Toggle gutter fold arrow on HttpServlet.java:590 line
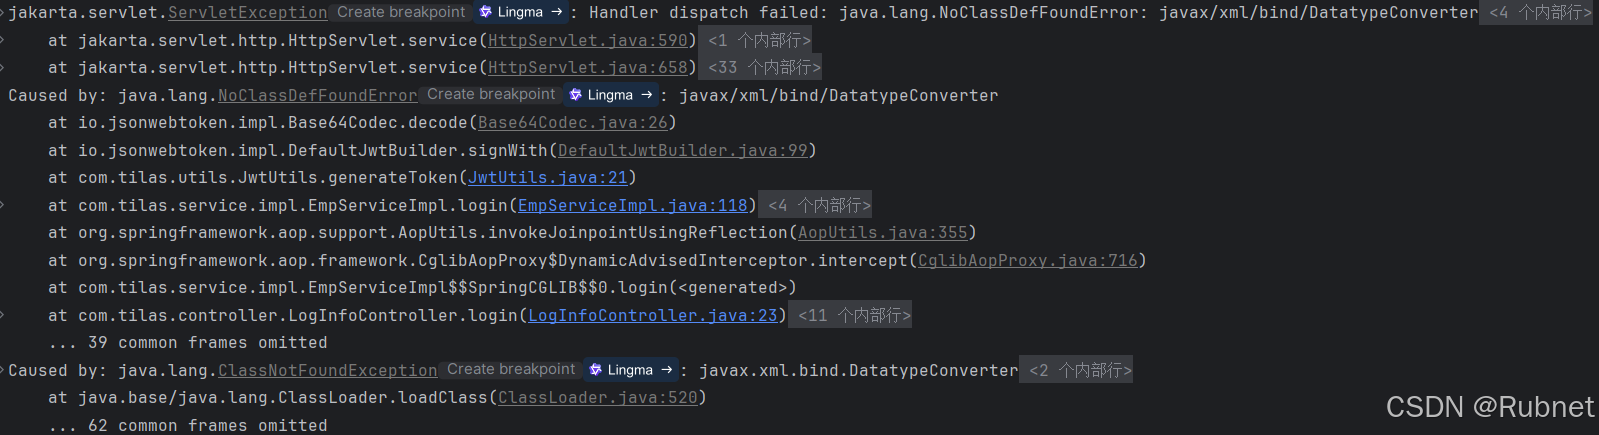1599x435 pixels. click(3, 41)
